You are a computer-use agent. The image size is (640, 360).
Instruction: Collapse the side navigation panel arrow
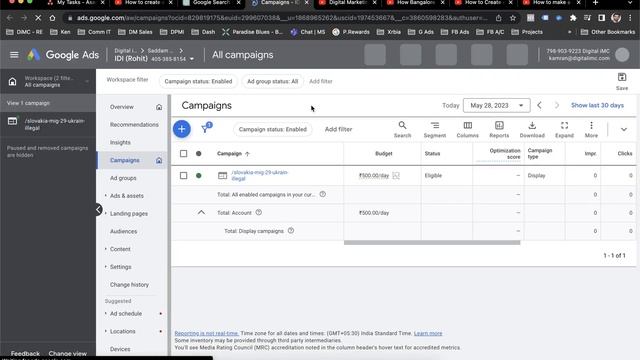[x=98, y=209]
